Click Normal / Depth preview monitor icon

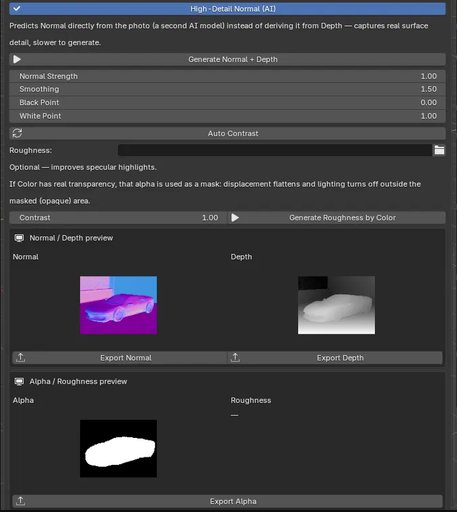pyautogui.click(x=19, y=238)
